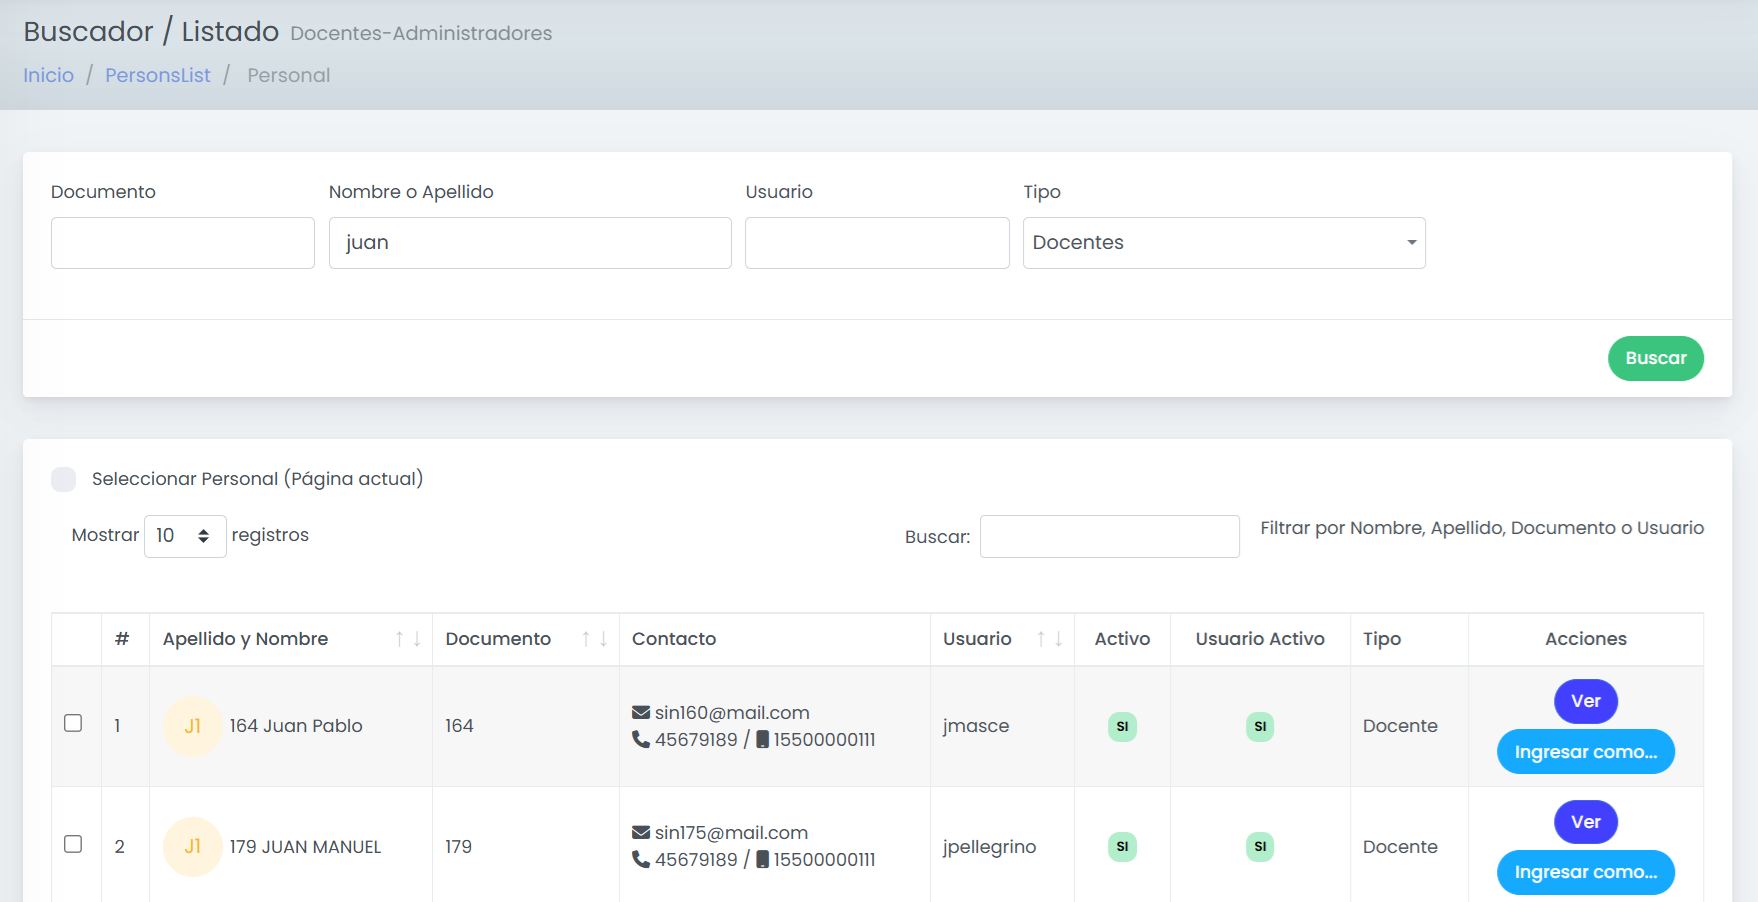This screenshot has width=1758, height=902.
Task: Click Ingresar como... for jpellegrino
Action: point(1586,872)
